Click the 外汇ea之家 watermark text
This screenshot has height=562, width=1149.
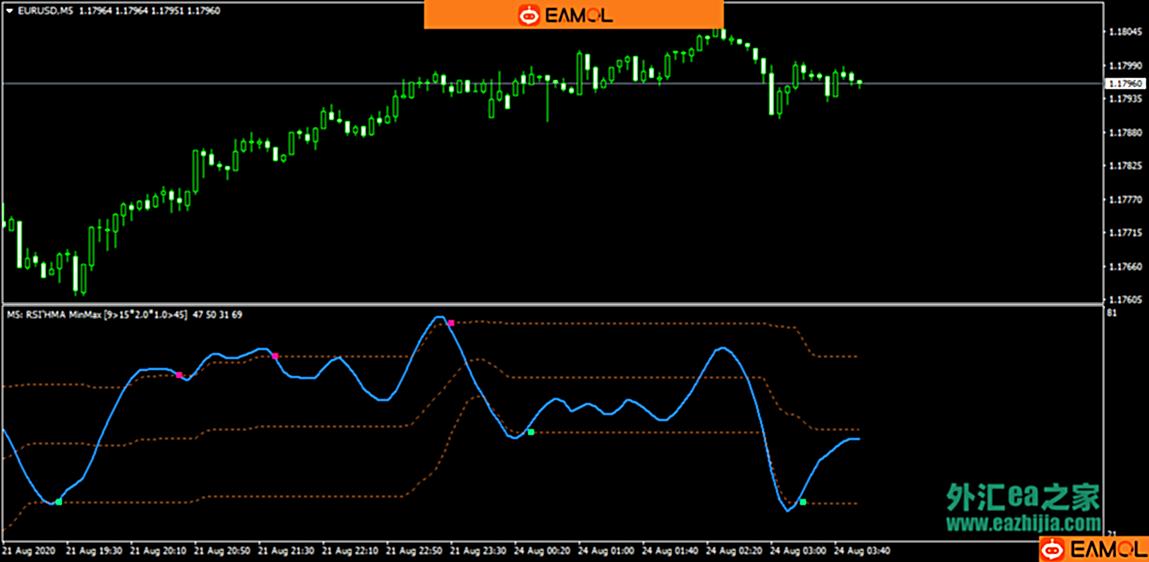point(1023,496)
